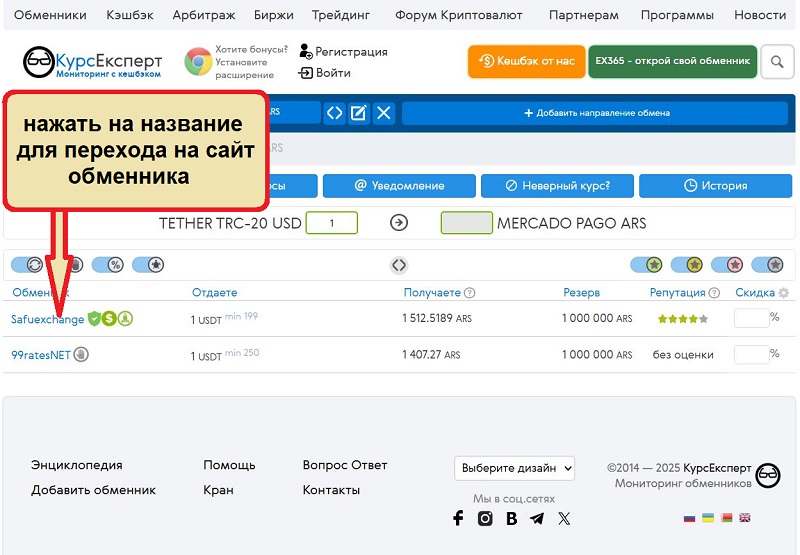Open help icon beside Получаете
The width and height of the screenshot is (800, 555).
(x=470, y=293)
